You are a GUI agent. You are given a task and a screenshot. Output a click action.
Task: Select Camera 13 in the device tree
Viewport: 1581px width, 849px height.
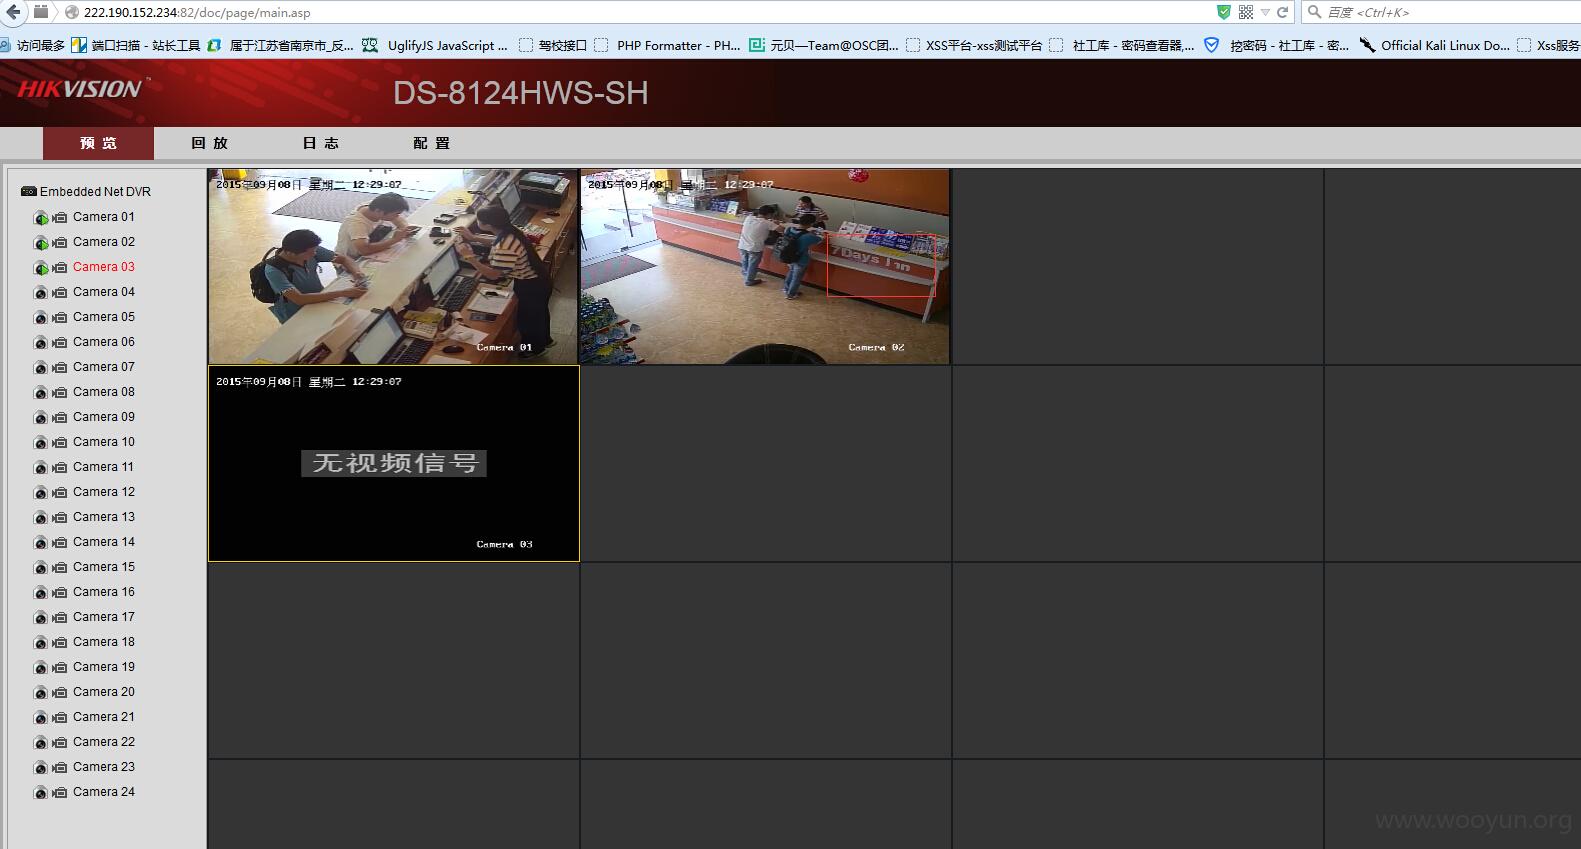[x=104, y=517]
